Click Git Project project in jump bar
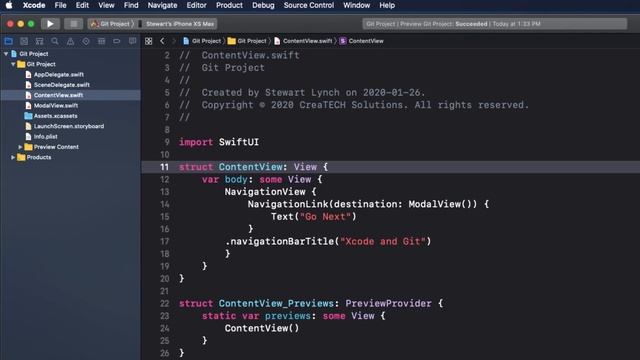Image resolution: width=640 pixels, height=360 pixels. pyautogui.click(x=202, y=41)
